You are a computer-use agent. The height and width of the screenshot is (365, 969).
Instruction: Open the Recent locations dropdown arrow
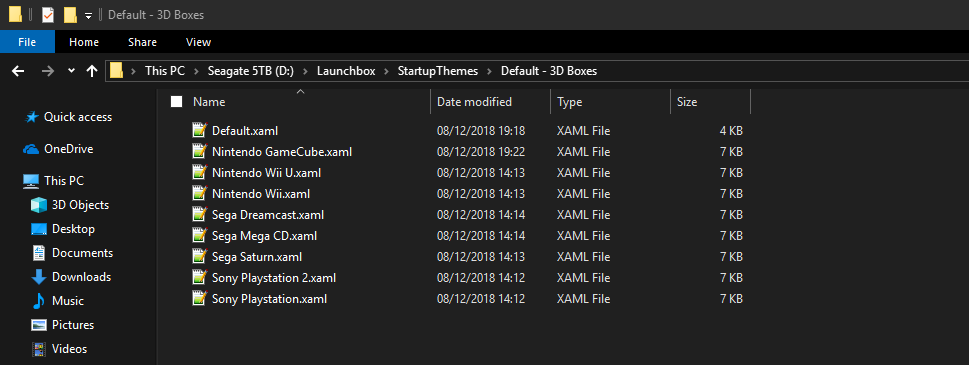click(x=71, y=71)
